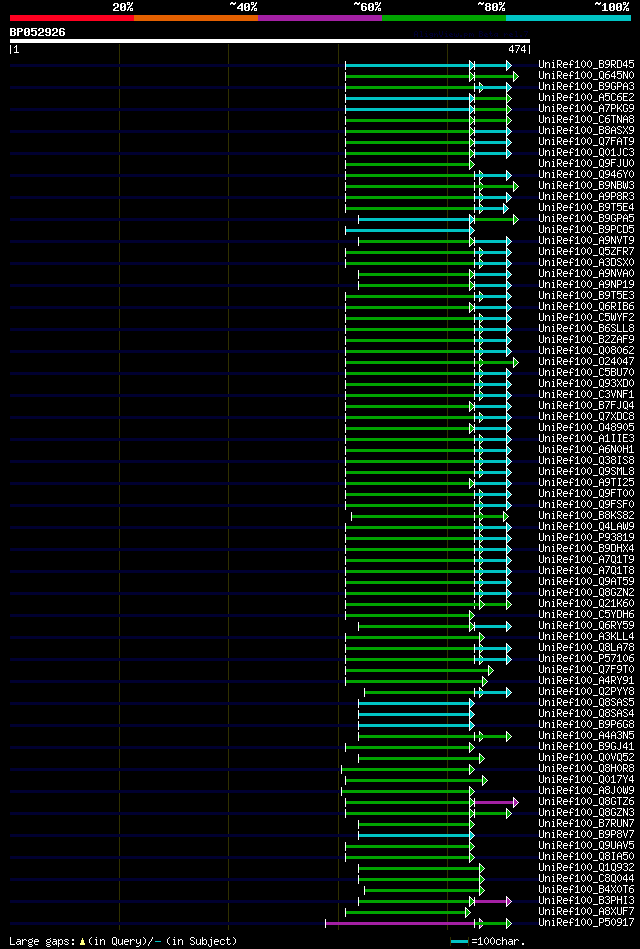Screen dimensions: 640x949
Task: Click the white query length bar
Action: [x=270, y=41]
